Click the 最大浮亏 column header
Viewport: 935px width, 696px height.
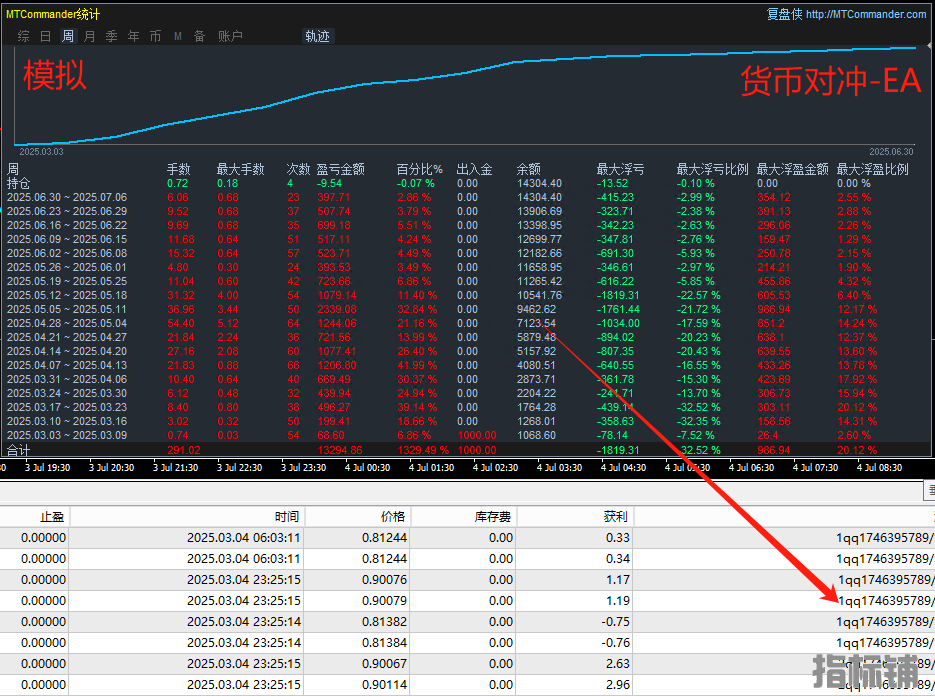(620, 169)
